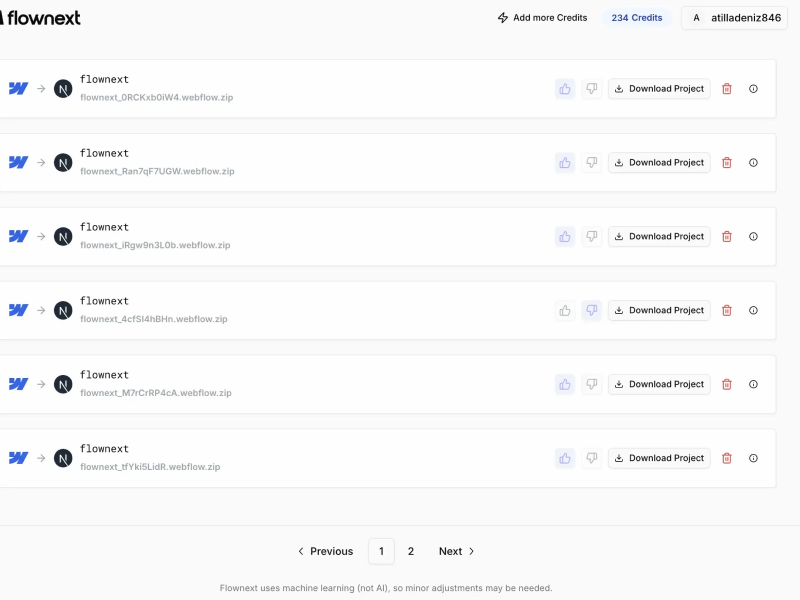
Task: Download project flownext_M7rCrRP4cA.webflow.zip
Action: point(659,385)
